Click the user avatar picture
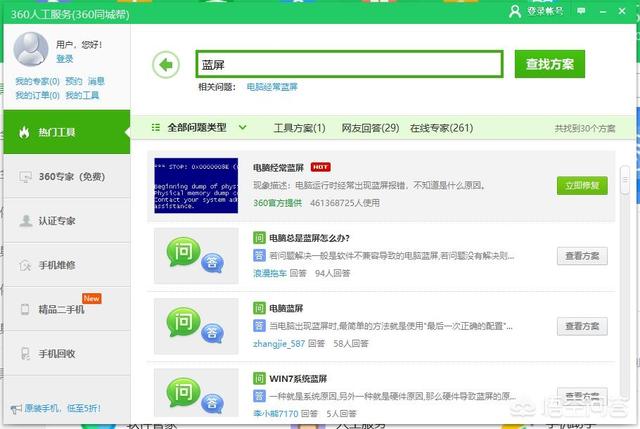Image resolution: width=640 pixels, height=429 pixels. (31, 49)
